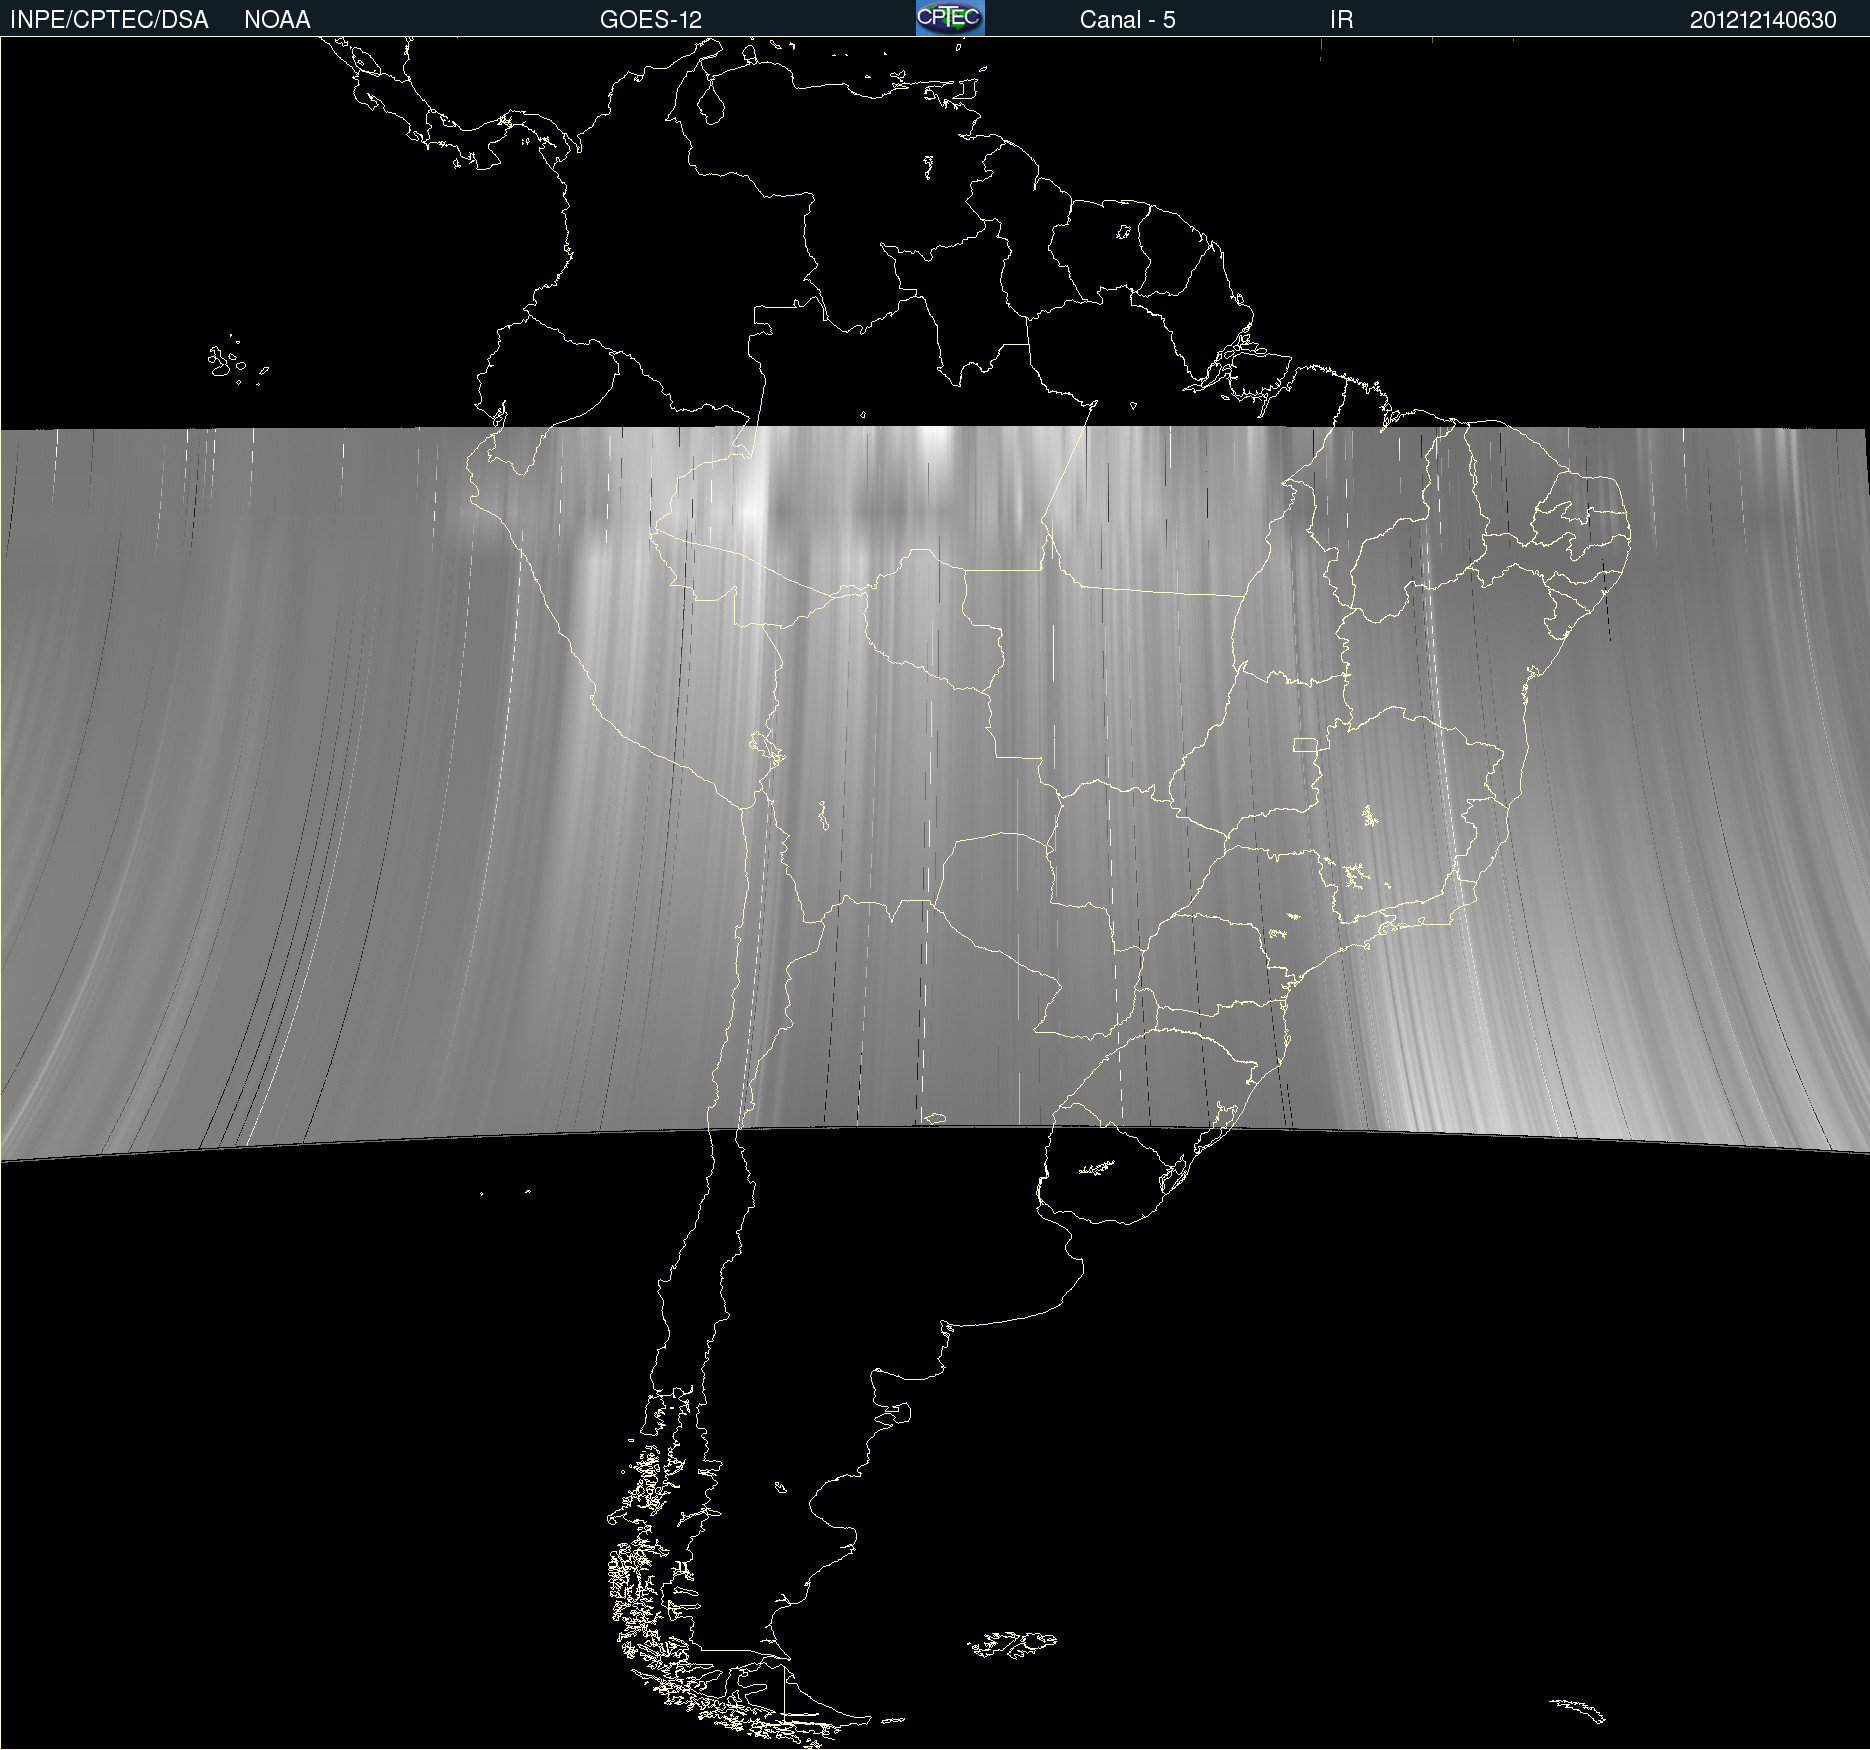Click the 201212140630 timestamp
The height and width of the screenshot is (1750, 1870).
(1763, 20)
